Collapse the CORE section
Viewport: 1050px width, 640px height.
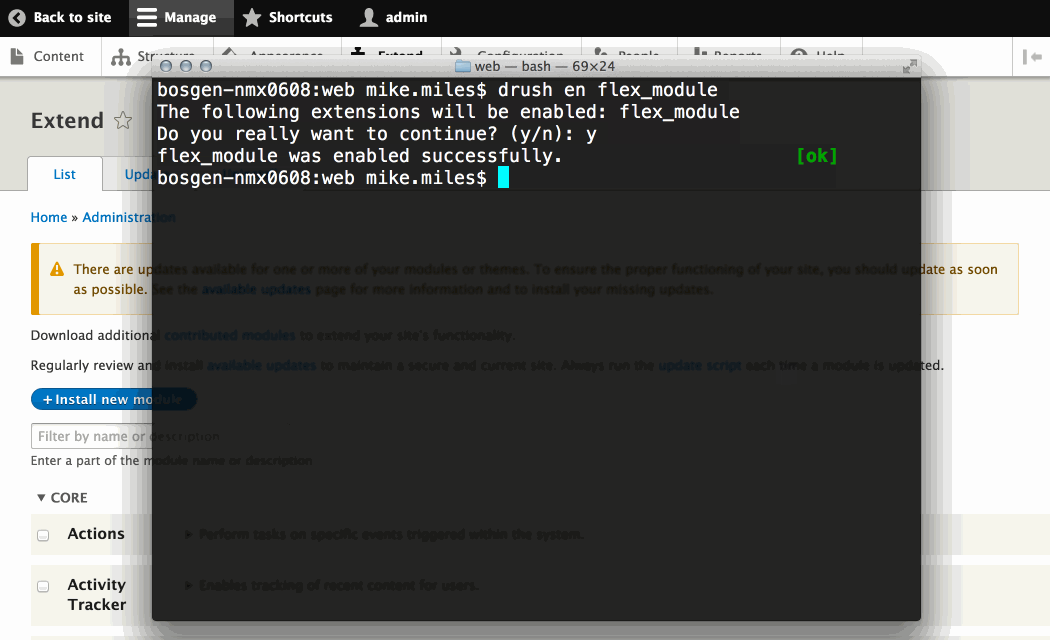[62, 497]
